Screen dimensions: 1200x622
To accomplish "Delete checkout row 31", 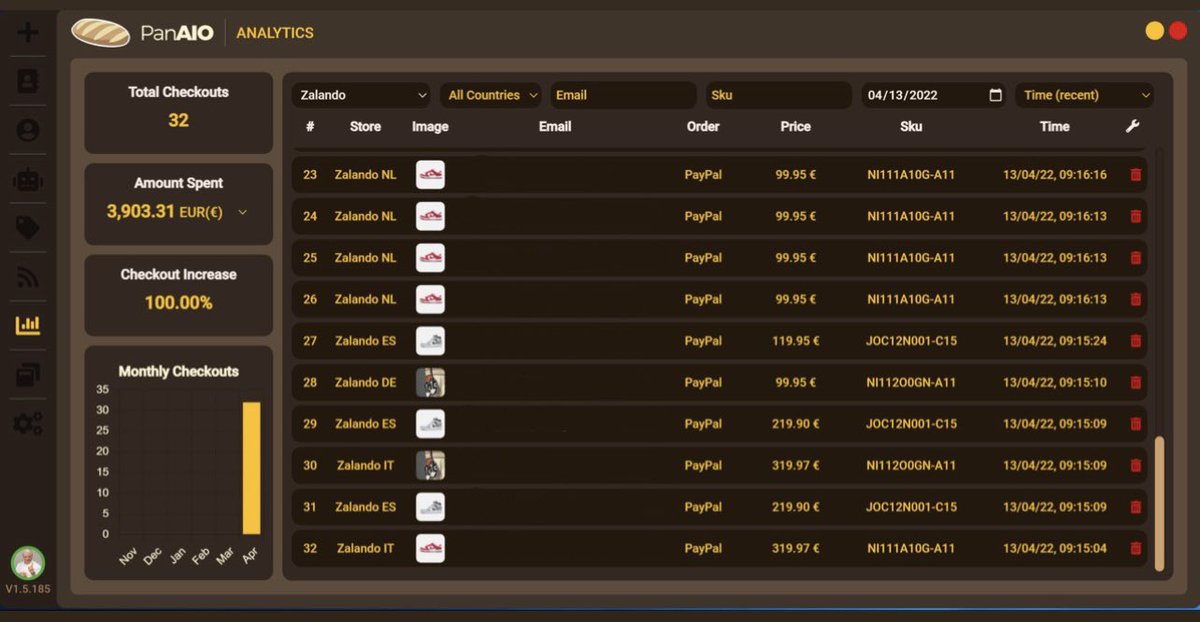I will point(1135,507).
